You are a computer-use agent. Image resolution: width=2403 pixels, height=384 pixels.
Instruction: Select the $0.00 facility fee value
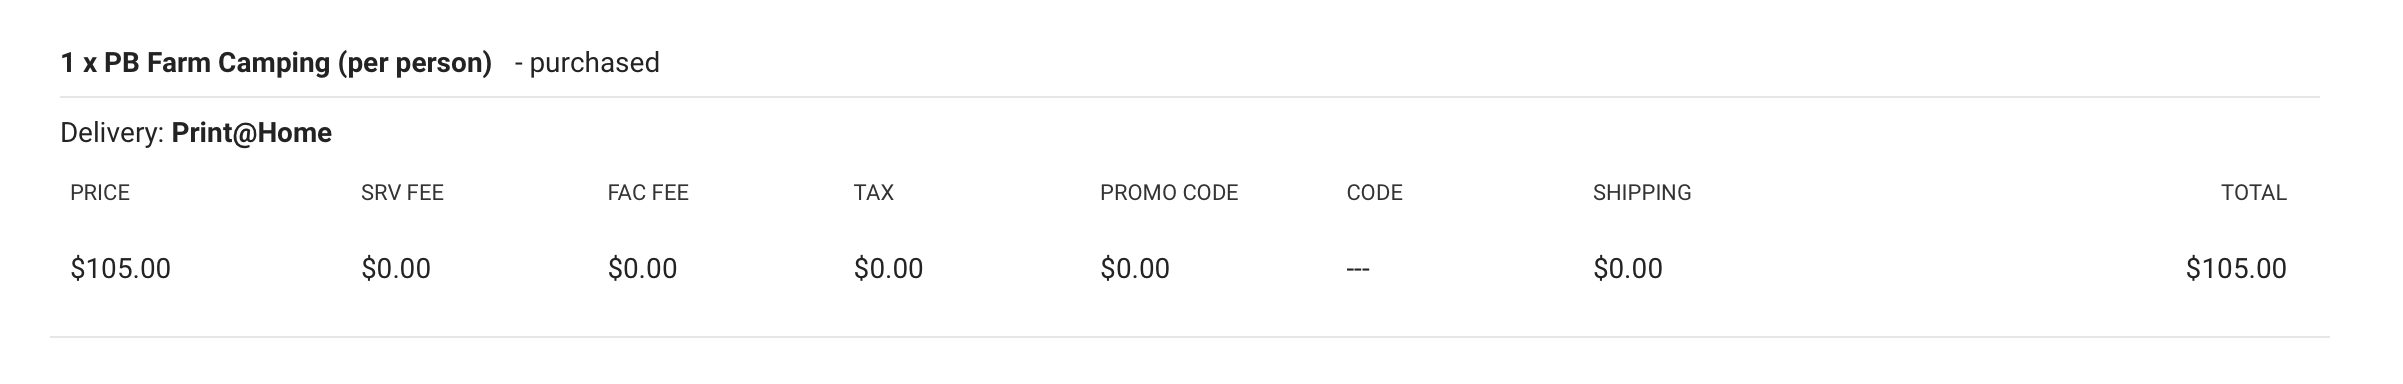[642, 269]
